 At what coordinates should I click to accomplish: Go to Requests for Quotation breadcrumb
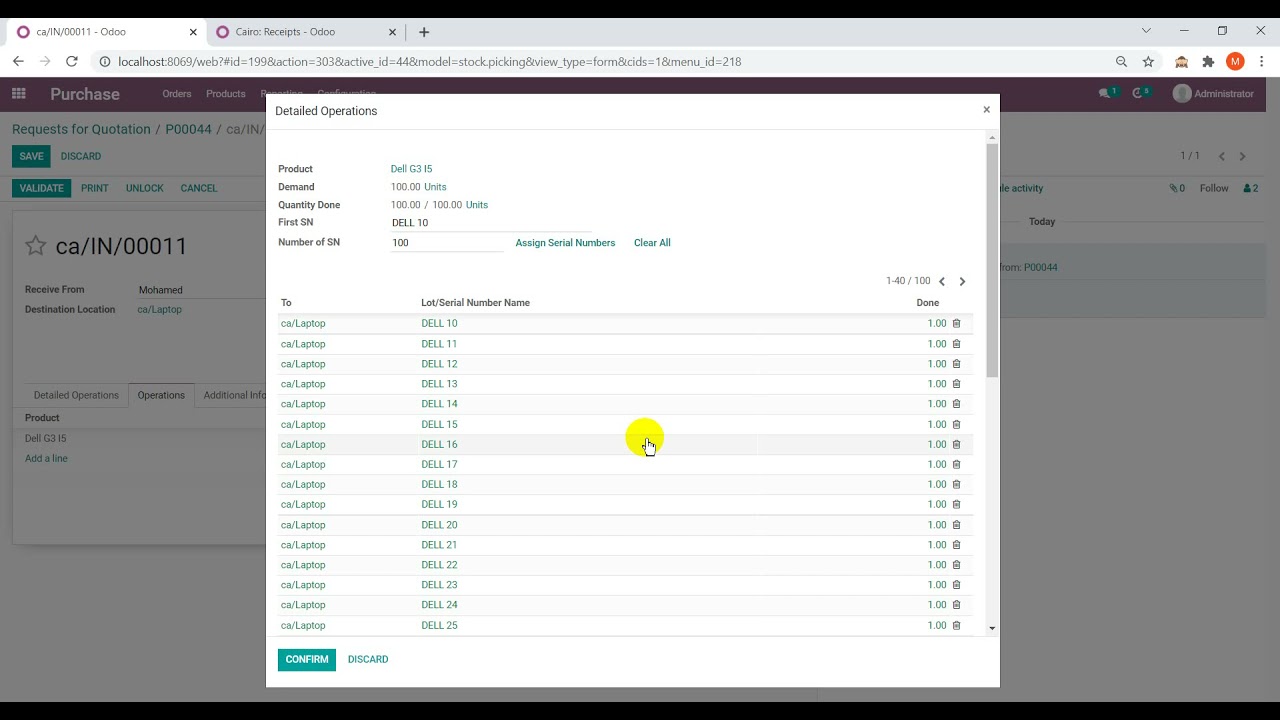pyautogui.click(x=81, y=129)
